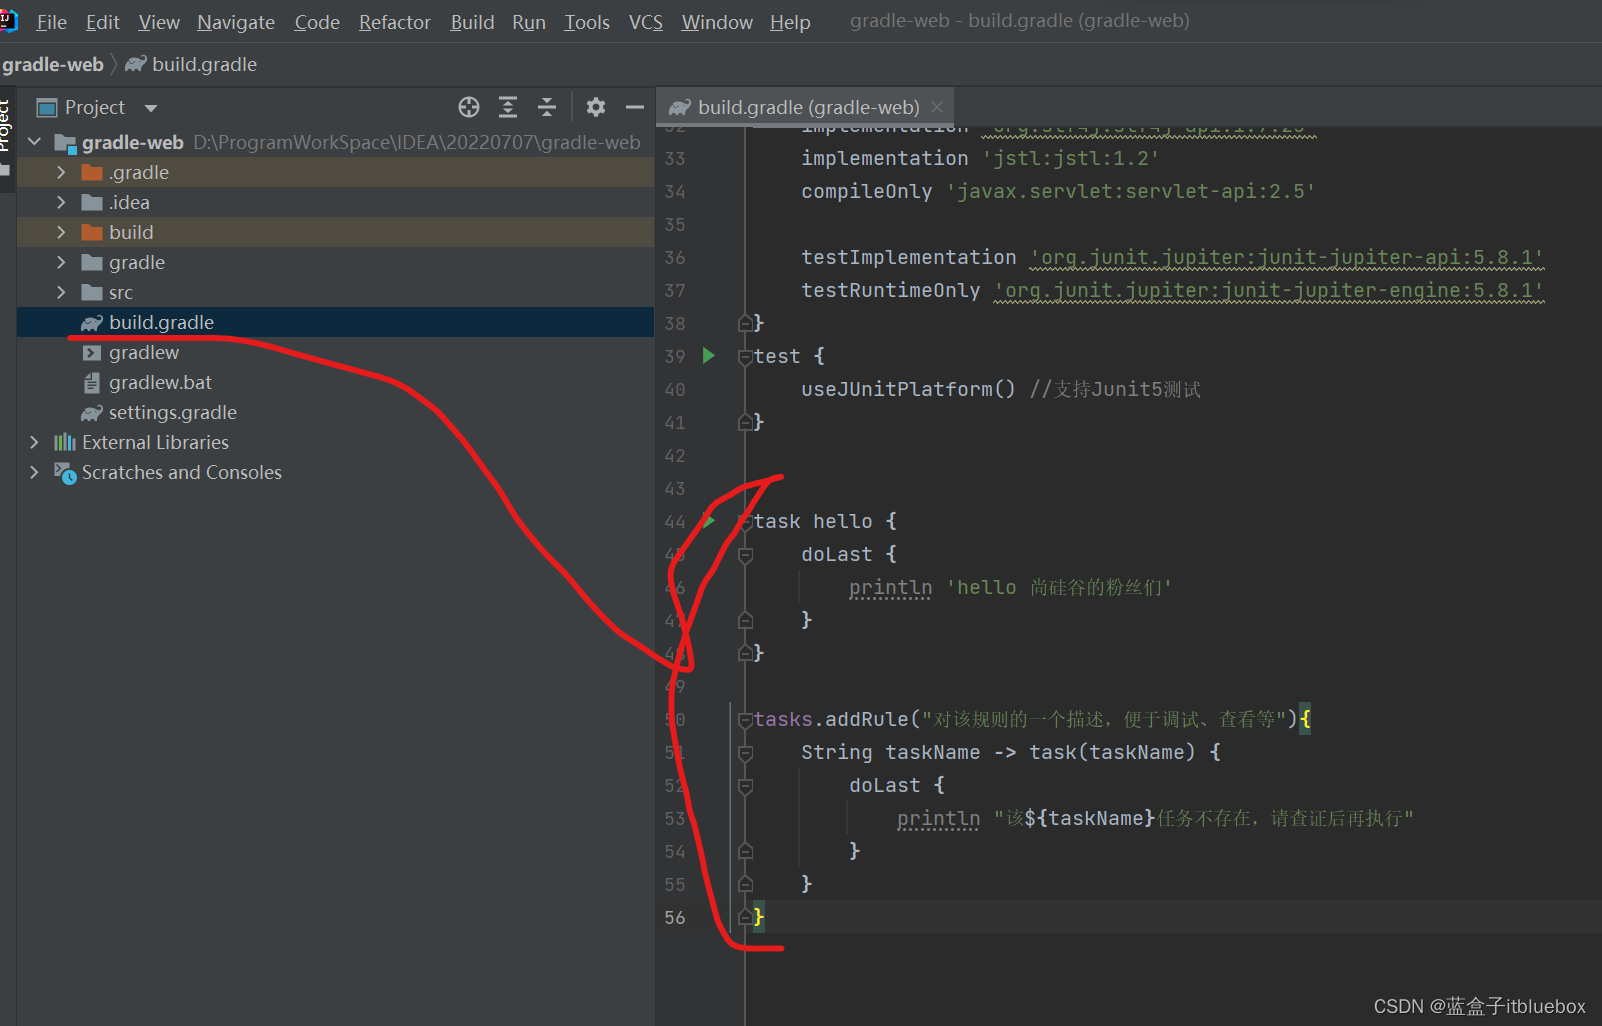Click the gradlew script file icon

pyautogui.click(x=92, y=353)
